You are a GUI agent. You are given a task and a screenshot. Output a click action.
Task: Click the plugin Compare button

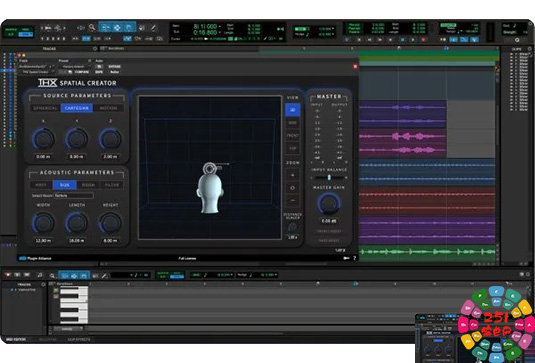[82, 72]
